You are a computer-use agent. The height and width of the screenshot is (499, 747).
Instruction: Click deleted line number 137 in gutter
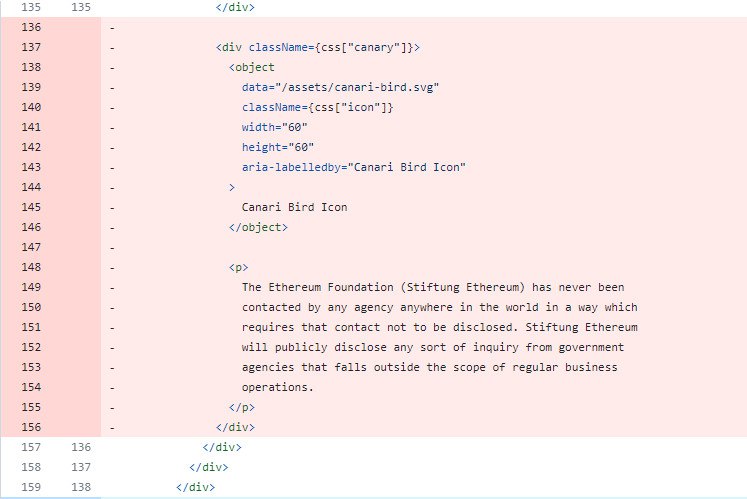coord(31,47)
